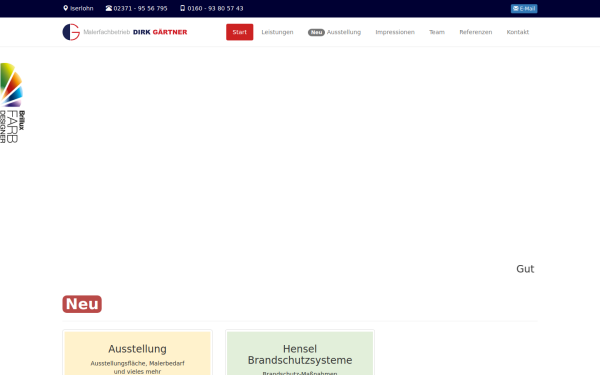The height and width of the screenshot is (375, 600).
Task: Click the mobile phone icon
Action: (183, 8)
